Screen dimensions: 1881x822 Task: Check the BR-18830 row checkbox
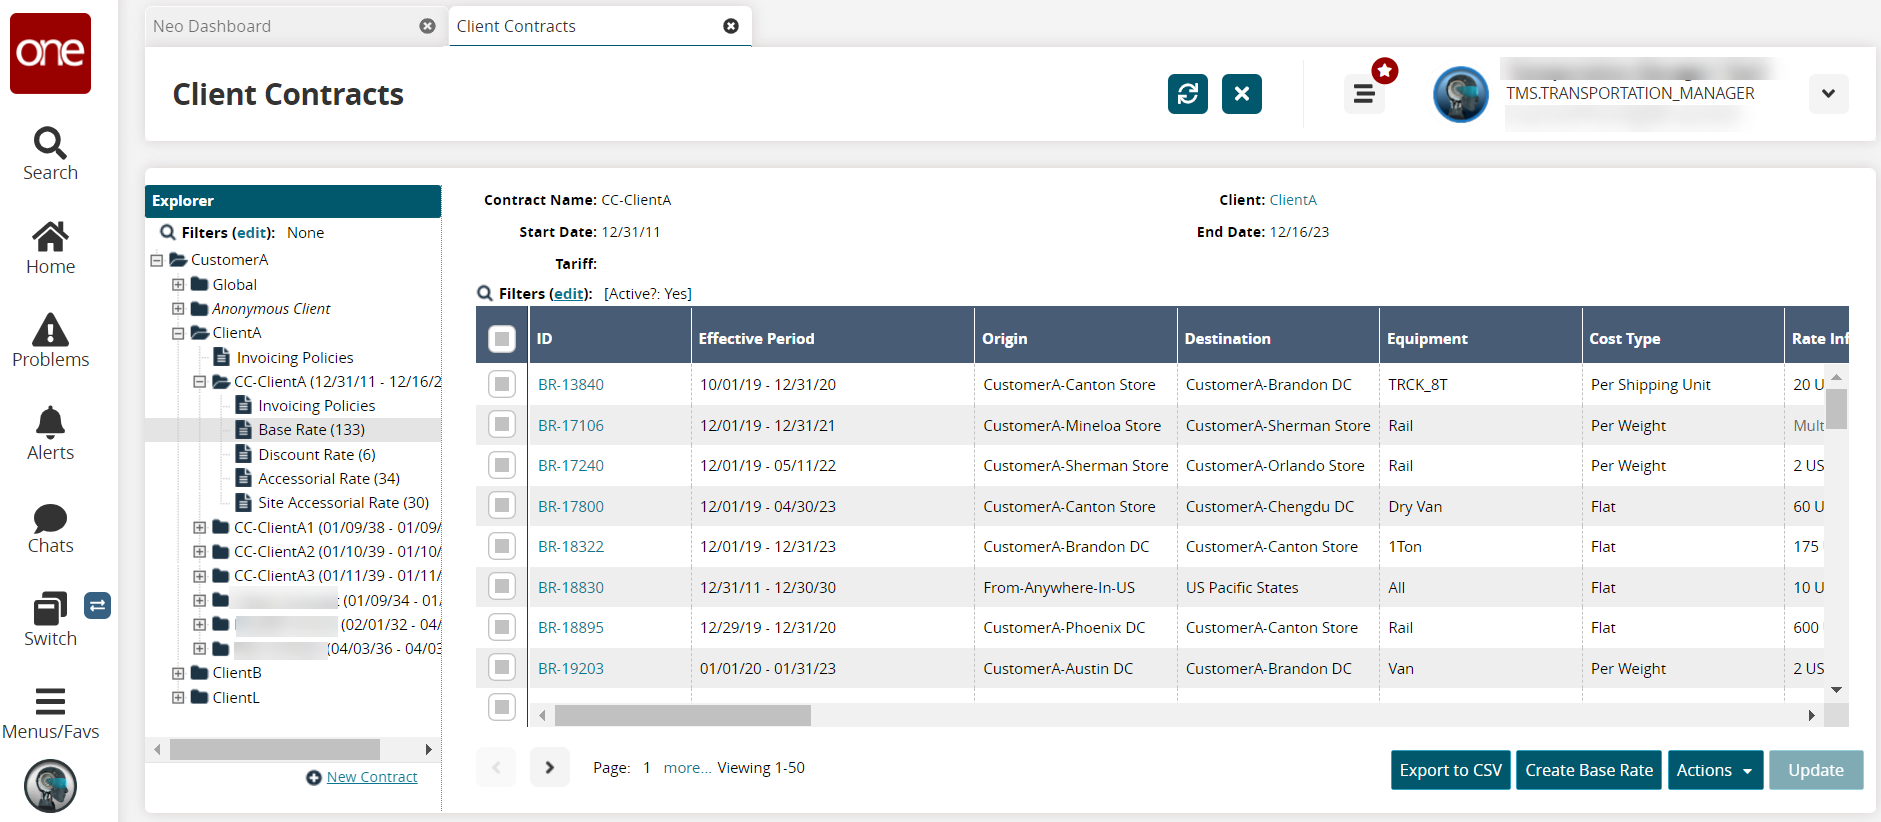pos(502,587)
